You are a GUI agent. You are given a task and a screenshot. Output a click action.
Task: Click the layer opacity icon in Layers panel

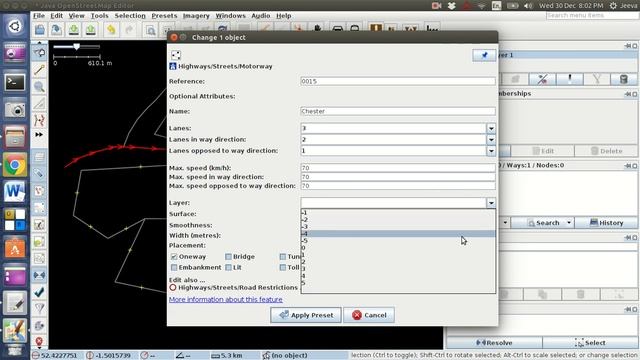coord(569,79)
